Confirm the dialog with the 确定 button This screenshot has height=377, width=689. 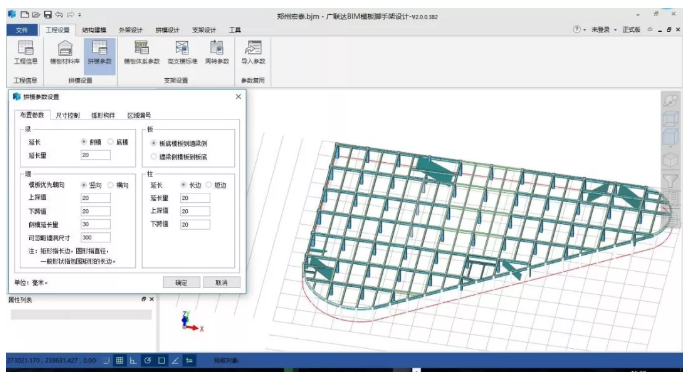181,282
